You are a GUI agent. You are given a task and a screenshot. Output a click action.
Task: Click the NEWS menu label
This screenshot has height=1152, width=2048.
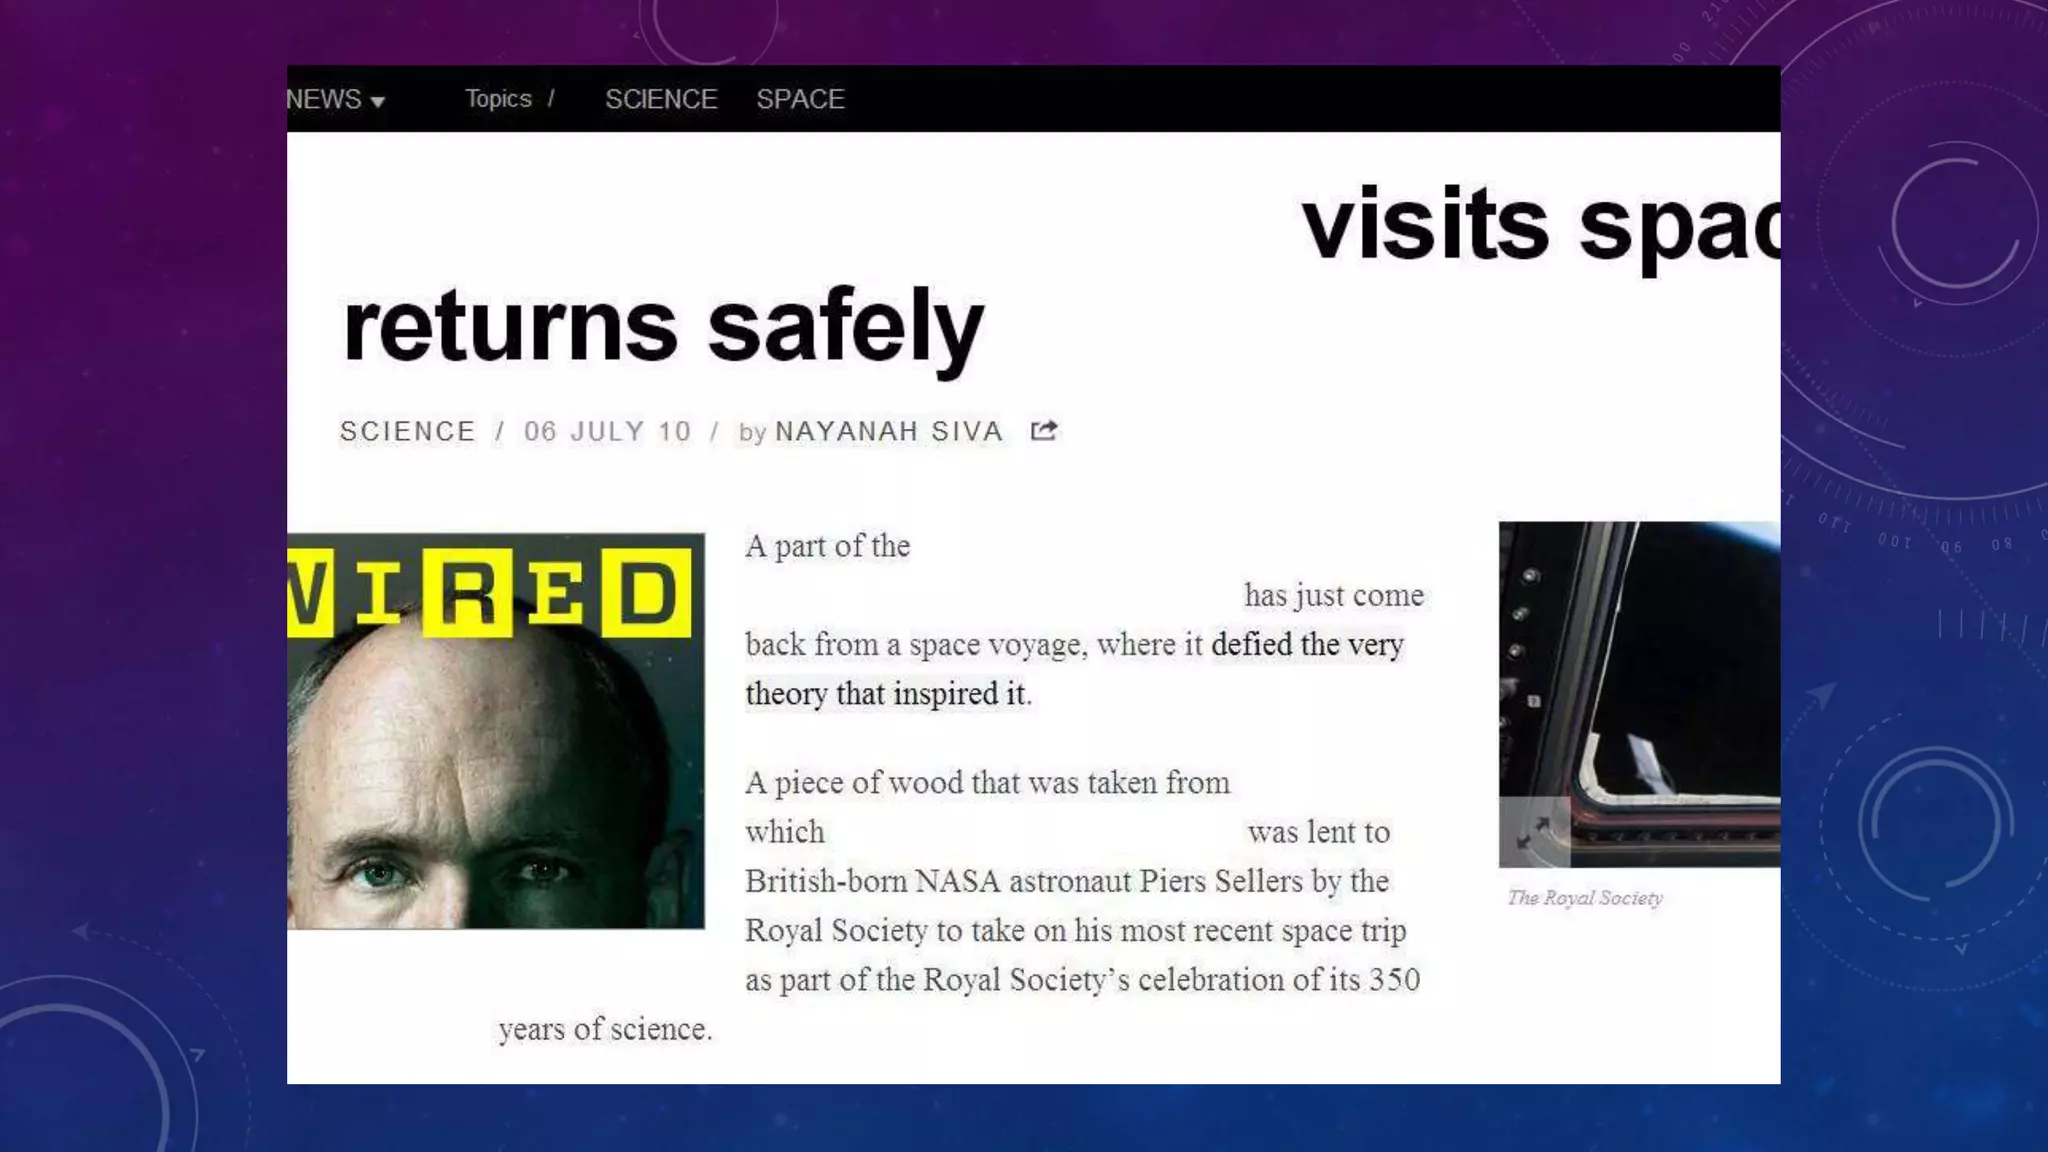point(324,99)
